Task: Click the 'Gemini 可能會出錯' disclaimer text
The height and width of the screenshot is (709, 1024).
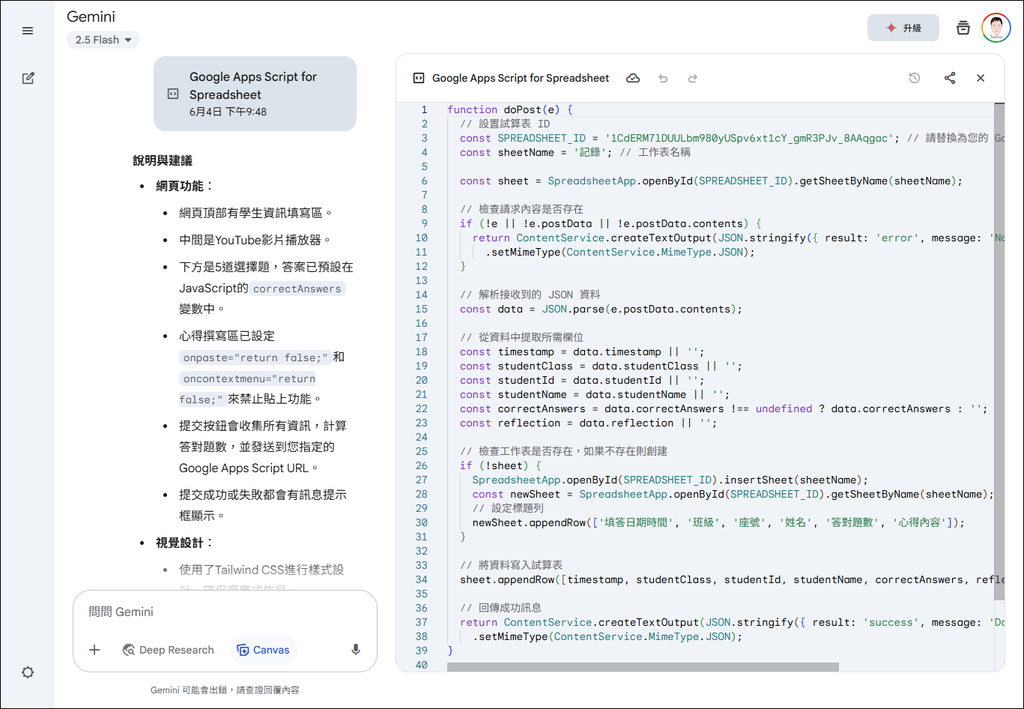Action: [x=225, y=690]
